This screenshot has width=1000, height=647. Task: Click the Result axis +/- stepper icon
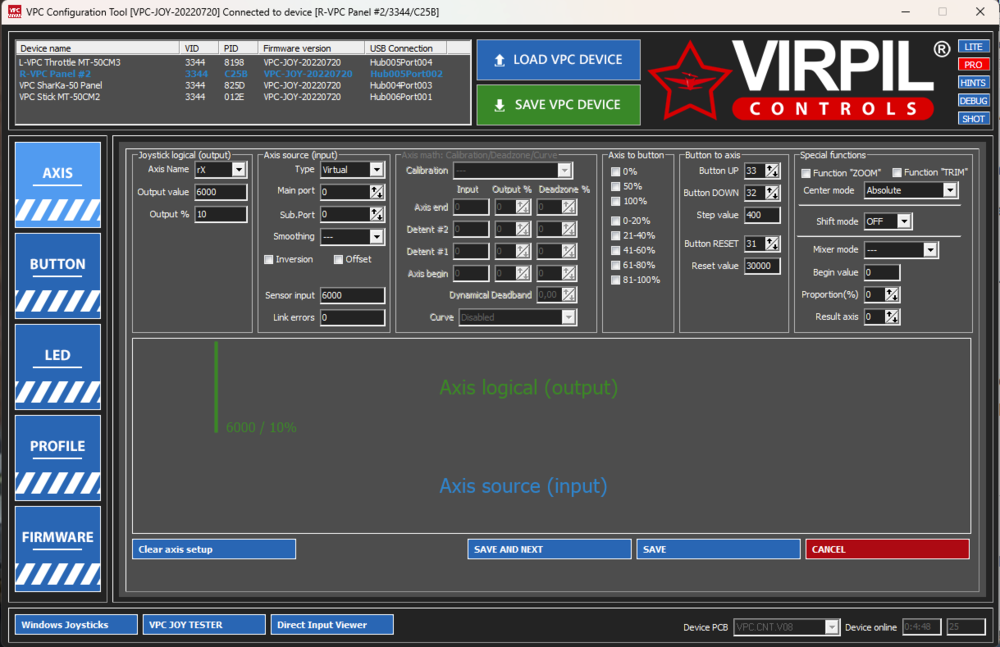892,316
